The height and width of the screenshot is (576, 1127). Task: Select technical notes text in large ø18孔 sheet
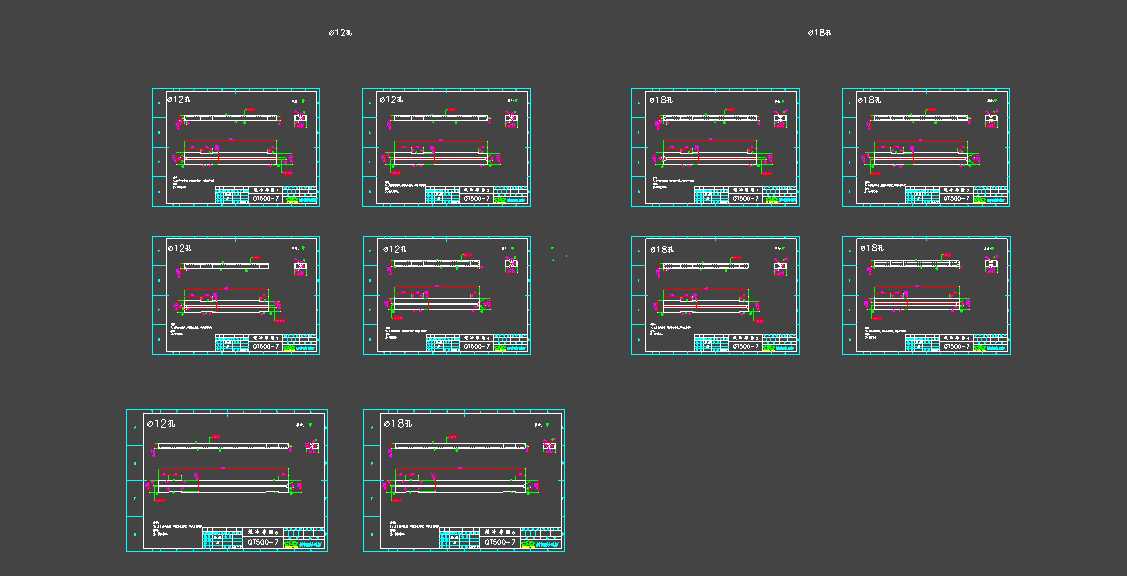point(414,527)
